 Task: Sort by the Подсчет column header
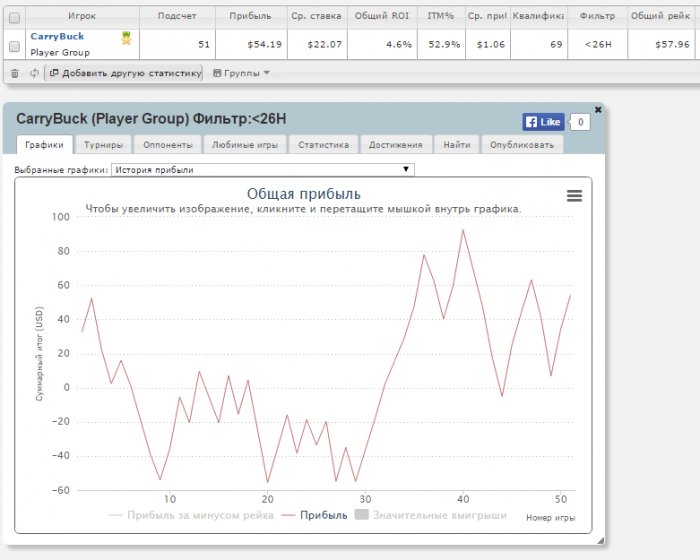coord(177,16)
